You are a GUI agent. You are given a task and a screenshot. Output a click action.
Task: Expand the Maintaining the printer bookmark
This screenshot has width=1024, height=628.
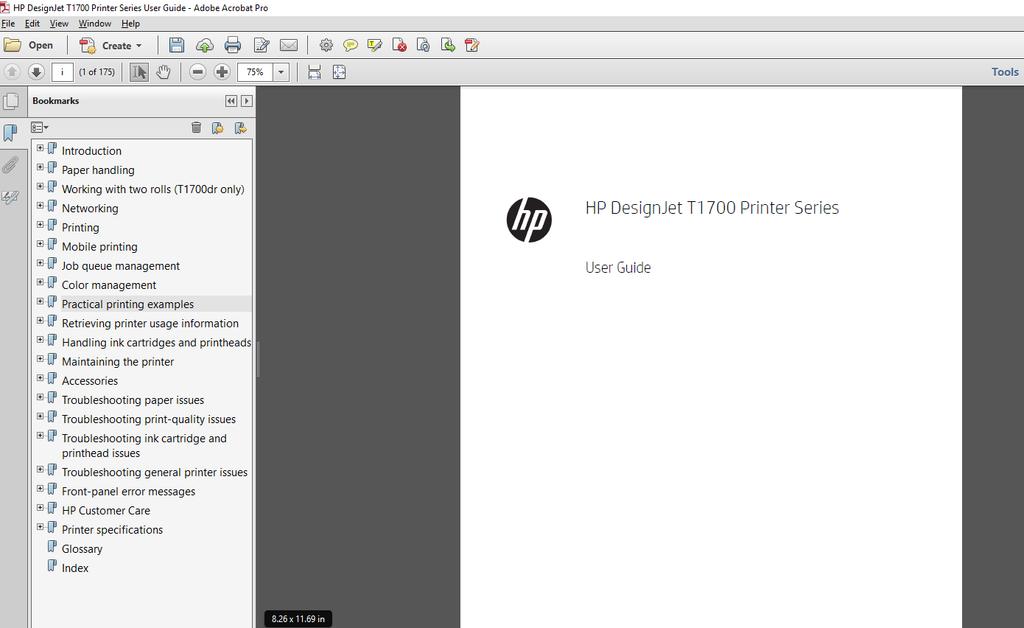coord(40,359)
